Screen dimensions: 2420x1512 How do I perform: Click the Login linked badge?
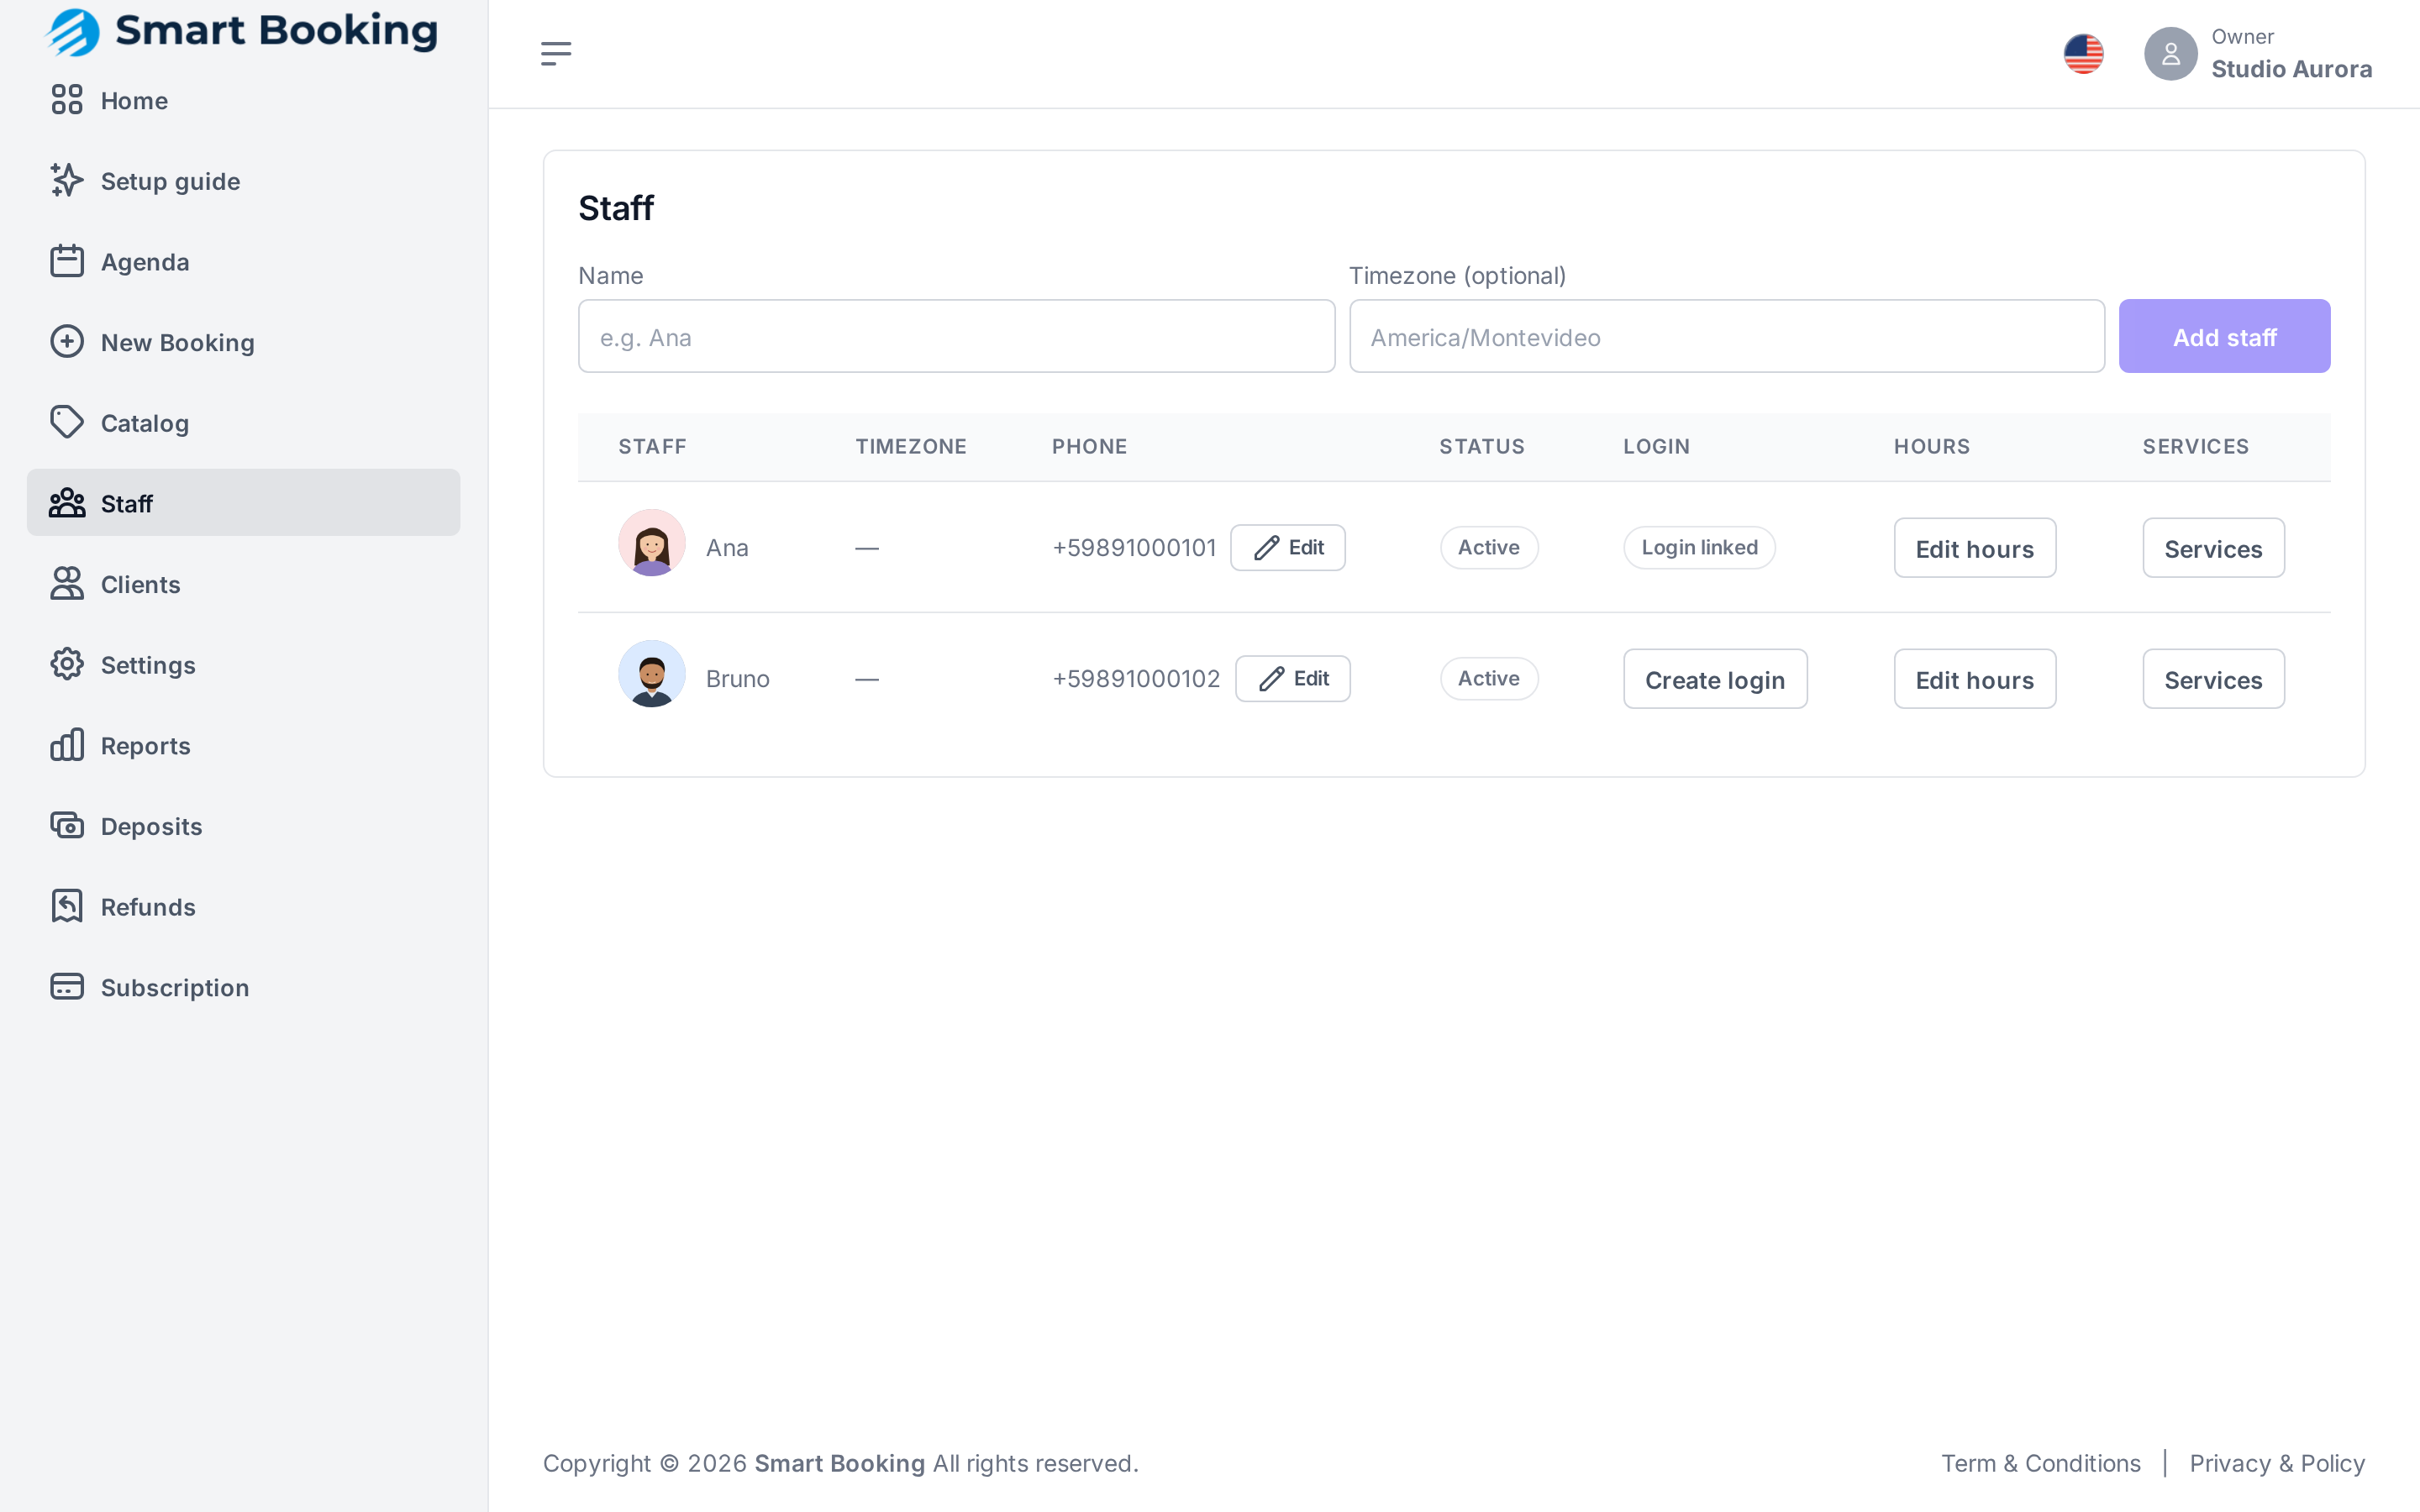pos(1699,548)
